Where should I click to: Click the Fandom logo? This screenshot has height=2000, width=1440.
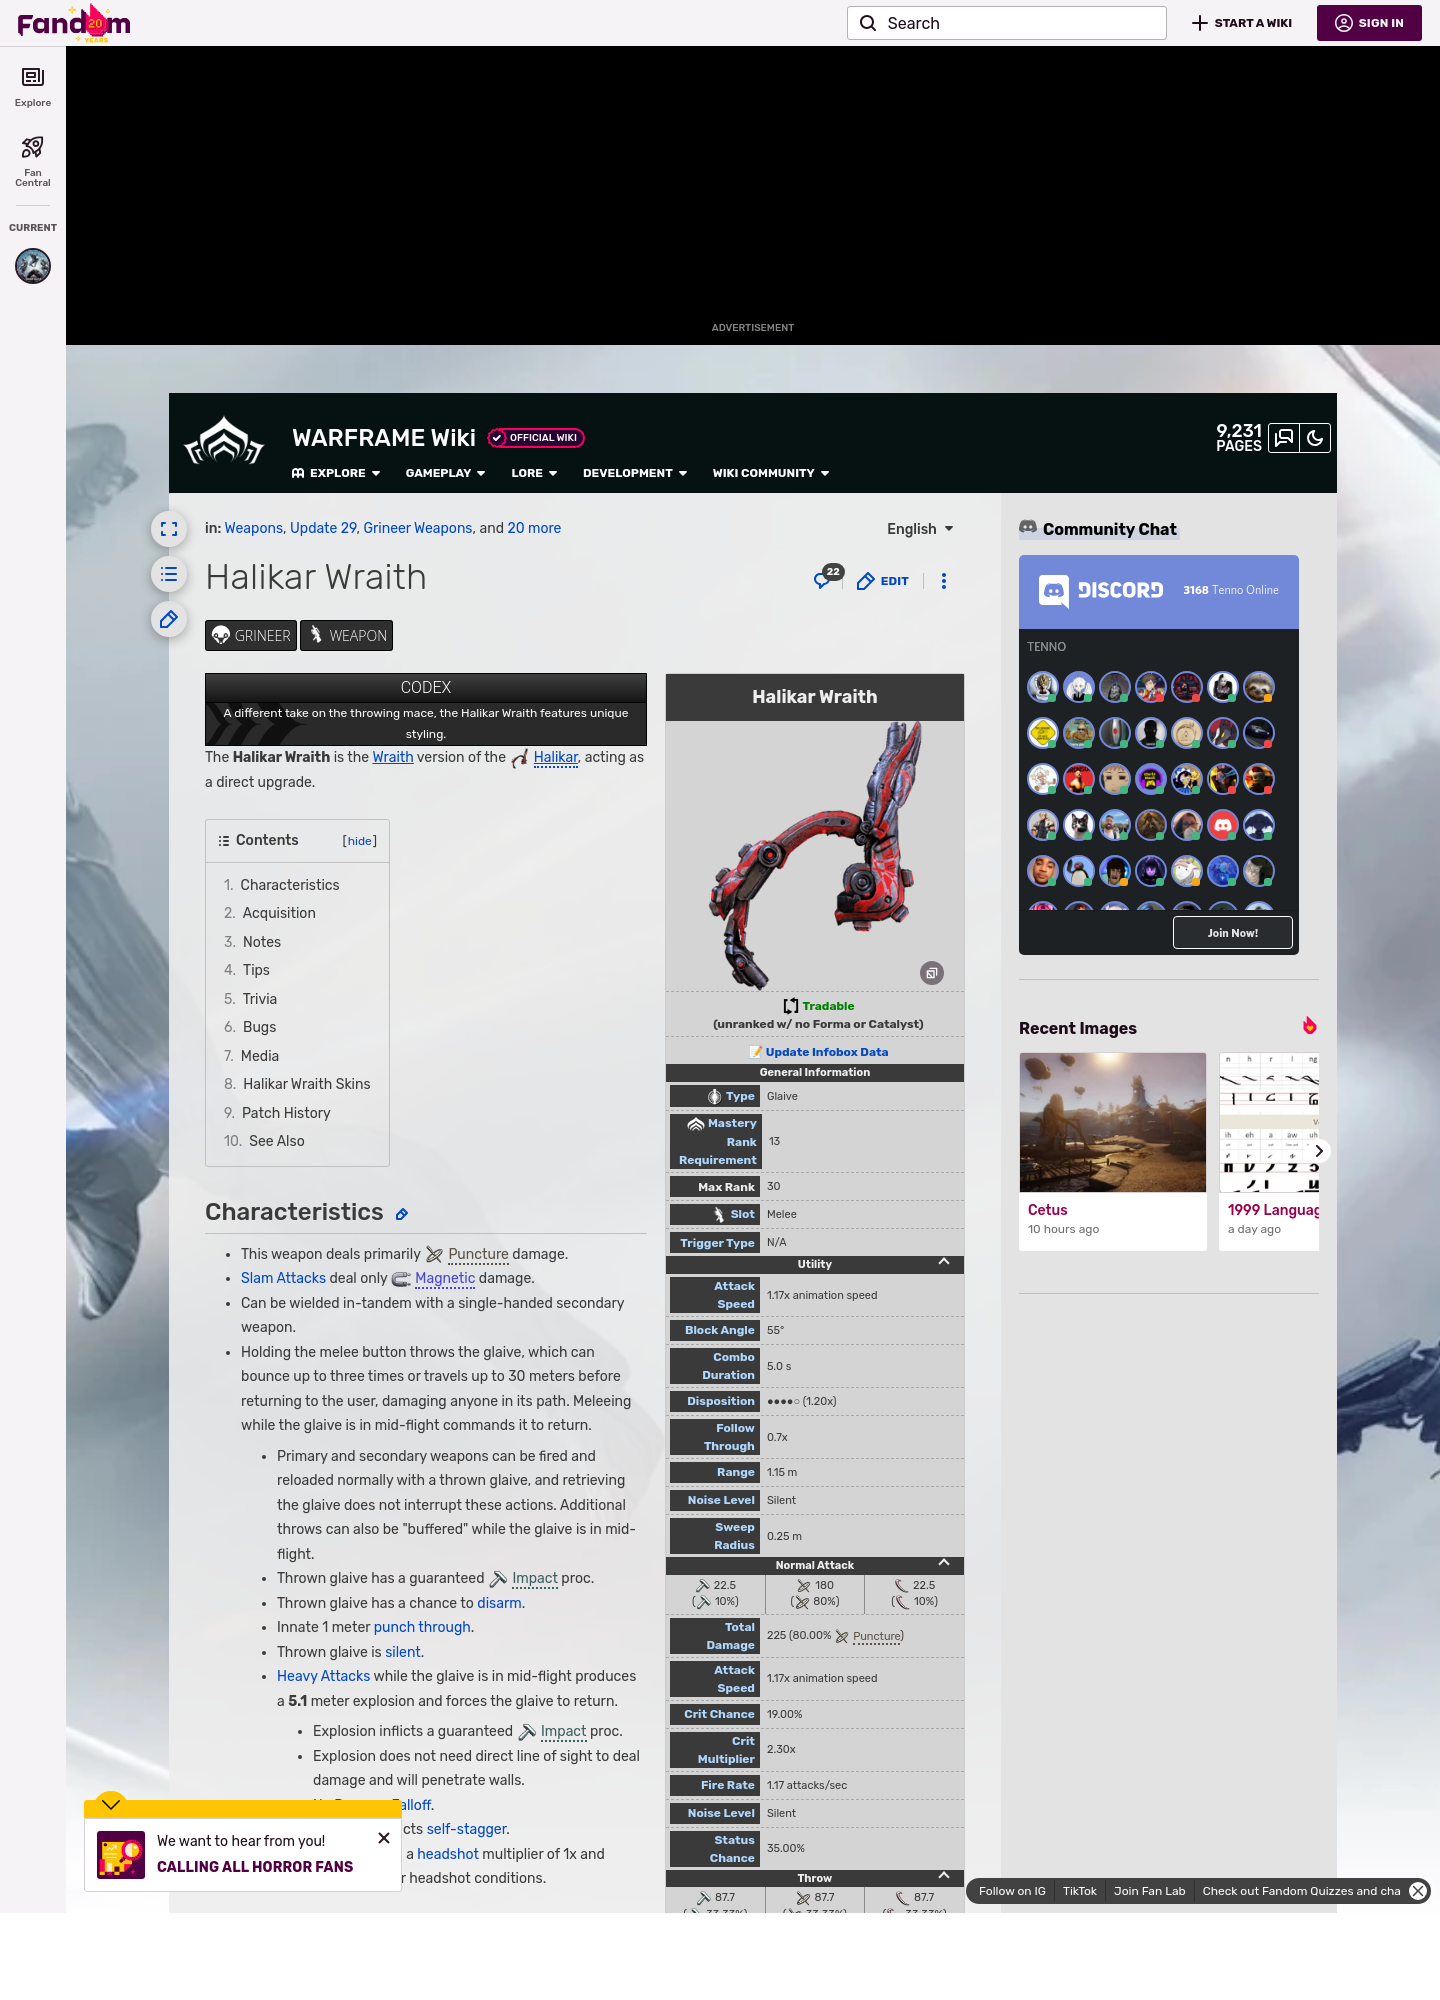click(74, 23)
